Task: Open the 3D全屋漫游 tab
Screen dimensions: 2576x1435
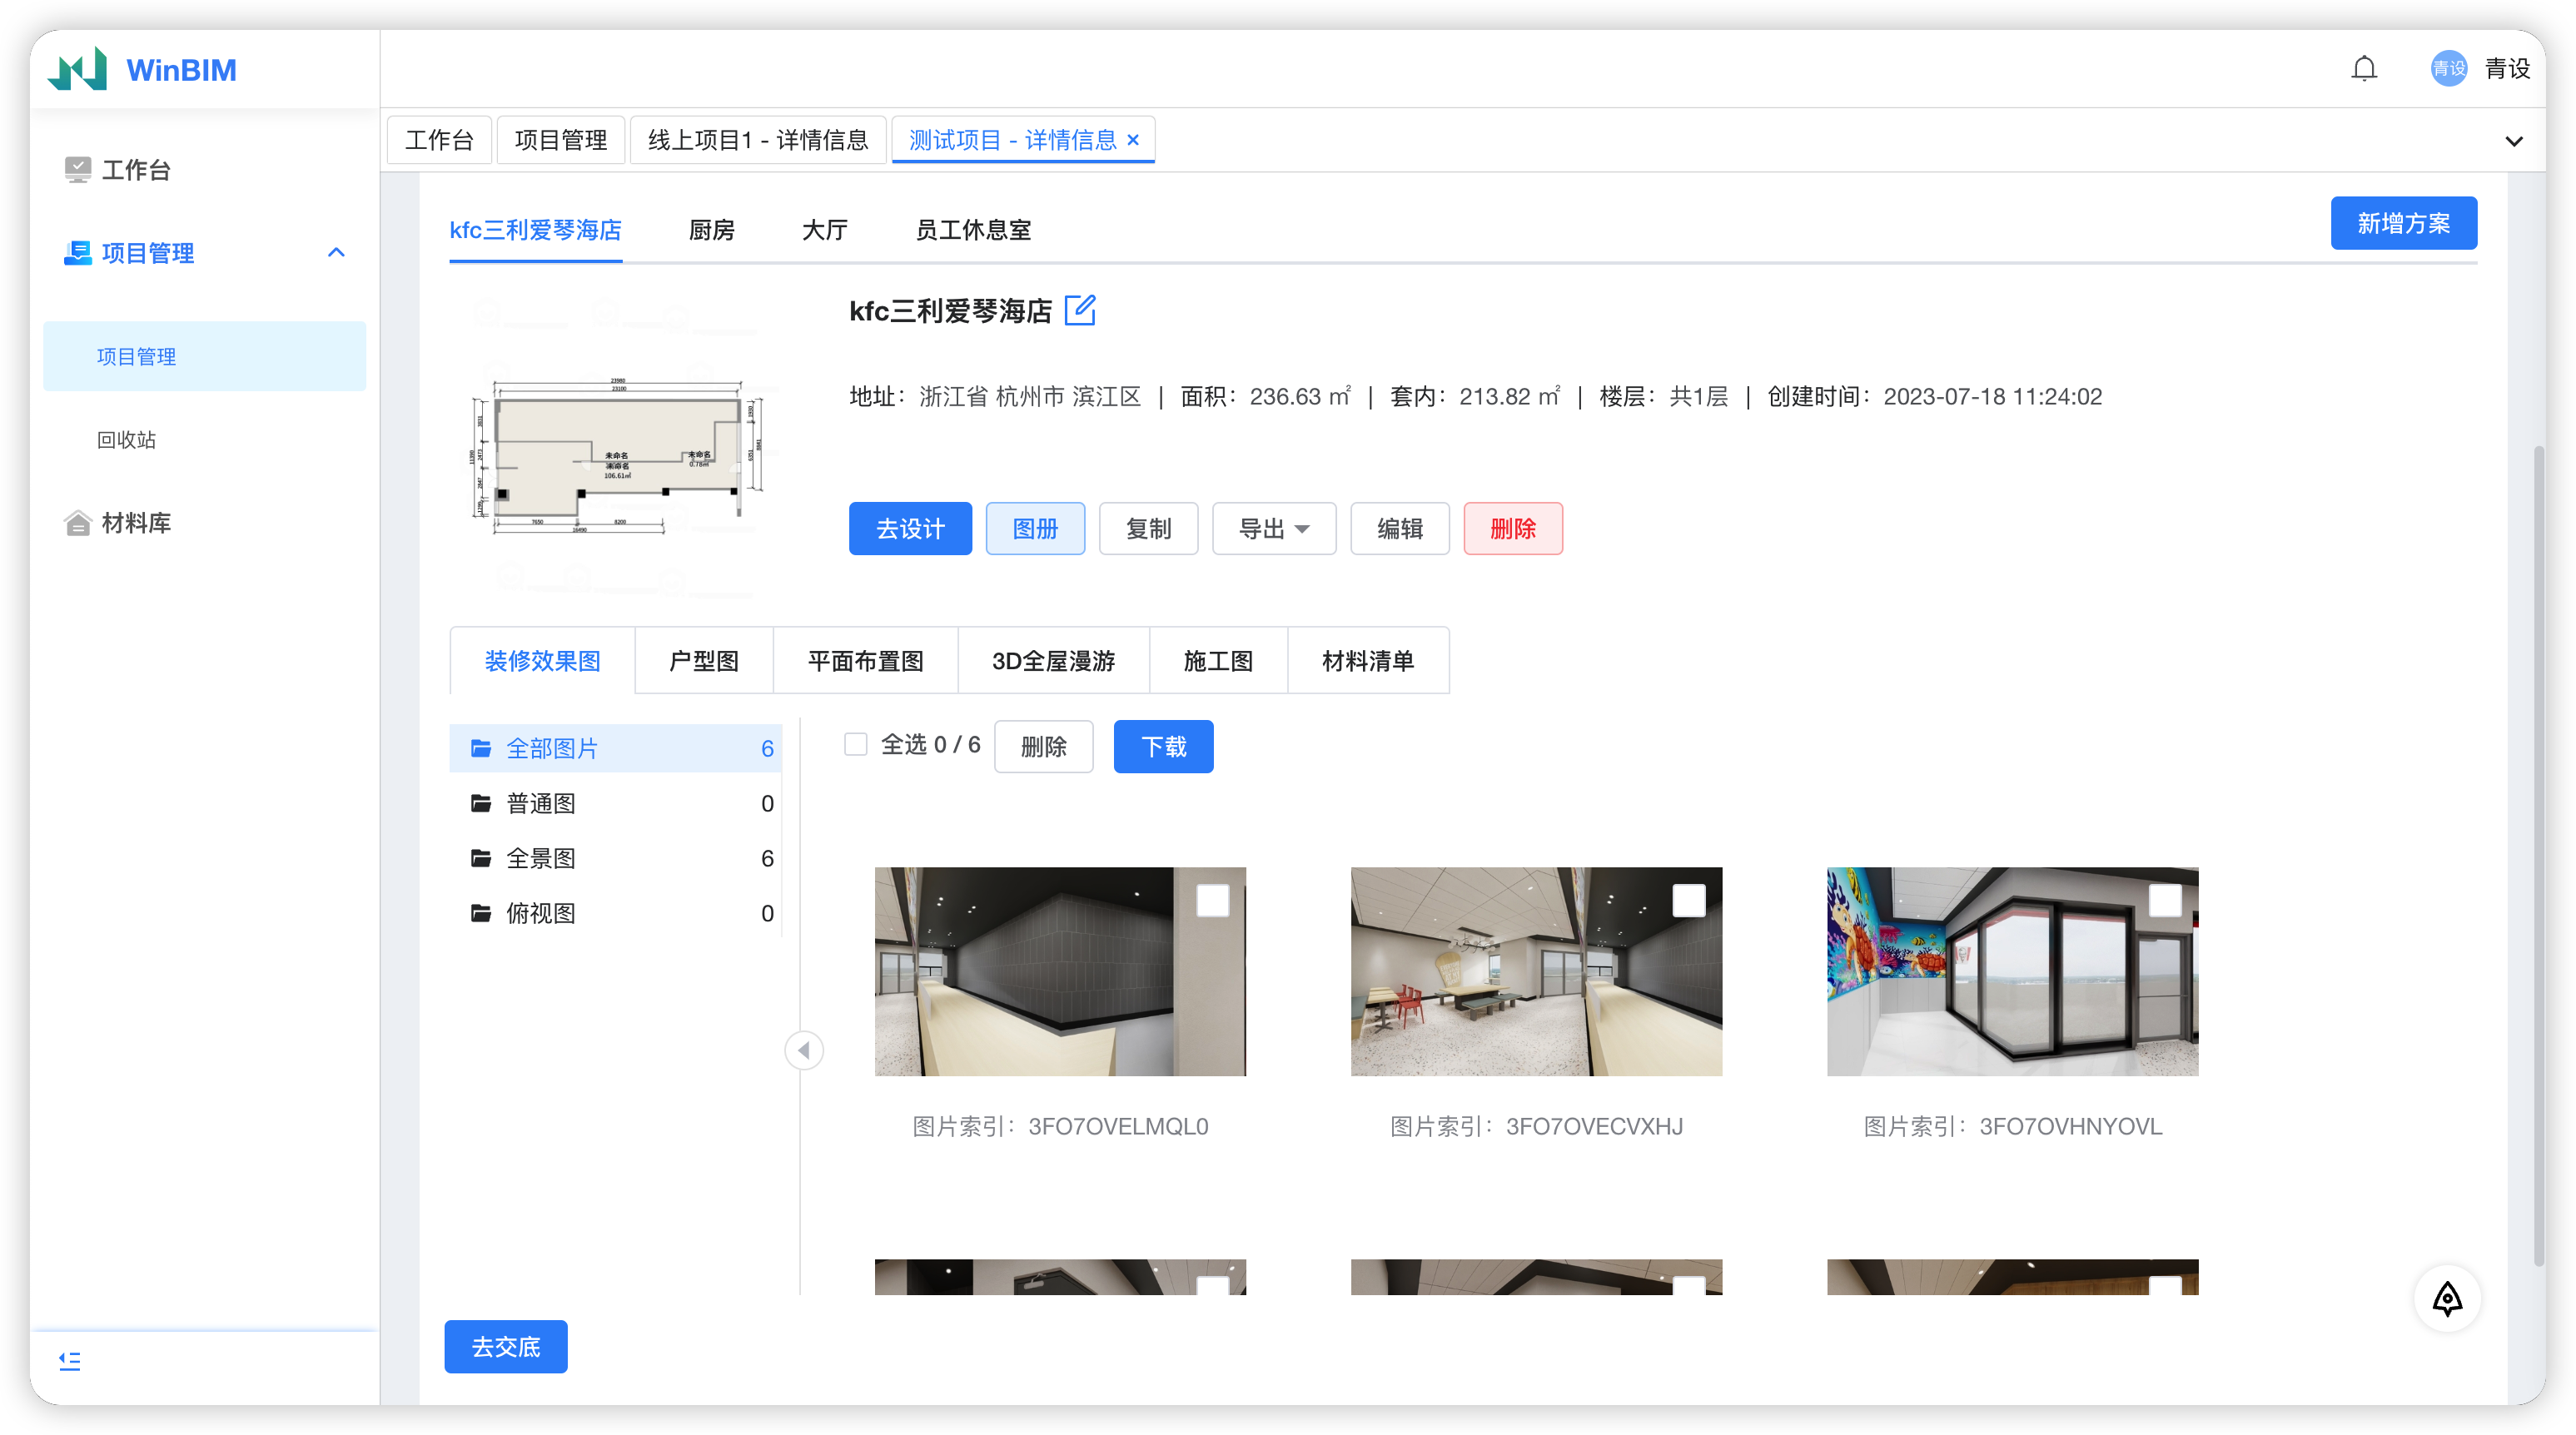Action: point(1053,660)
